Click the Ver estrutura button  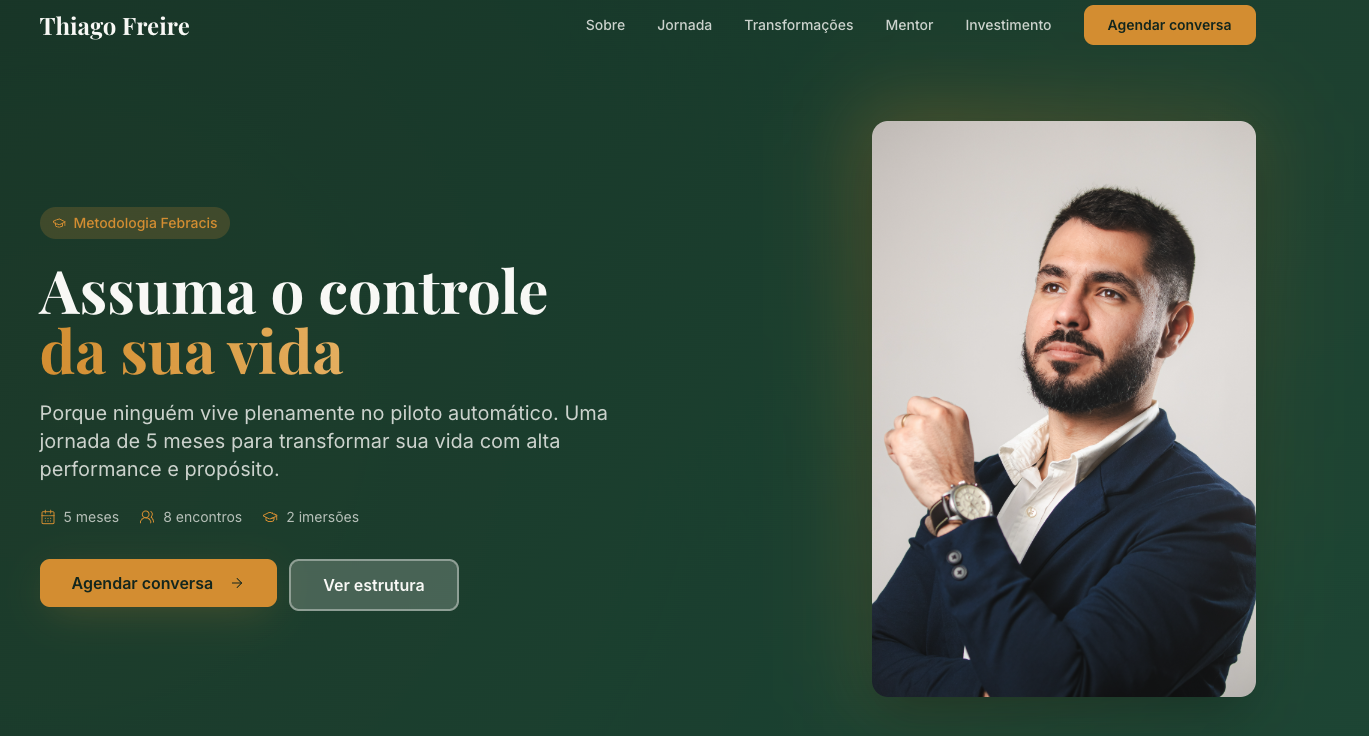tap(374, 585)
